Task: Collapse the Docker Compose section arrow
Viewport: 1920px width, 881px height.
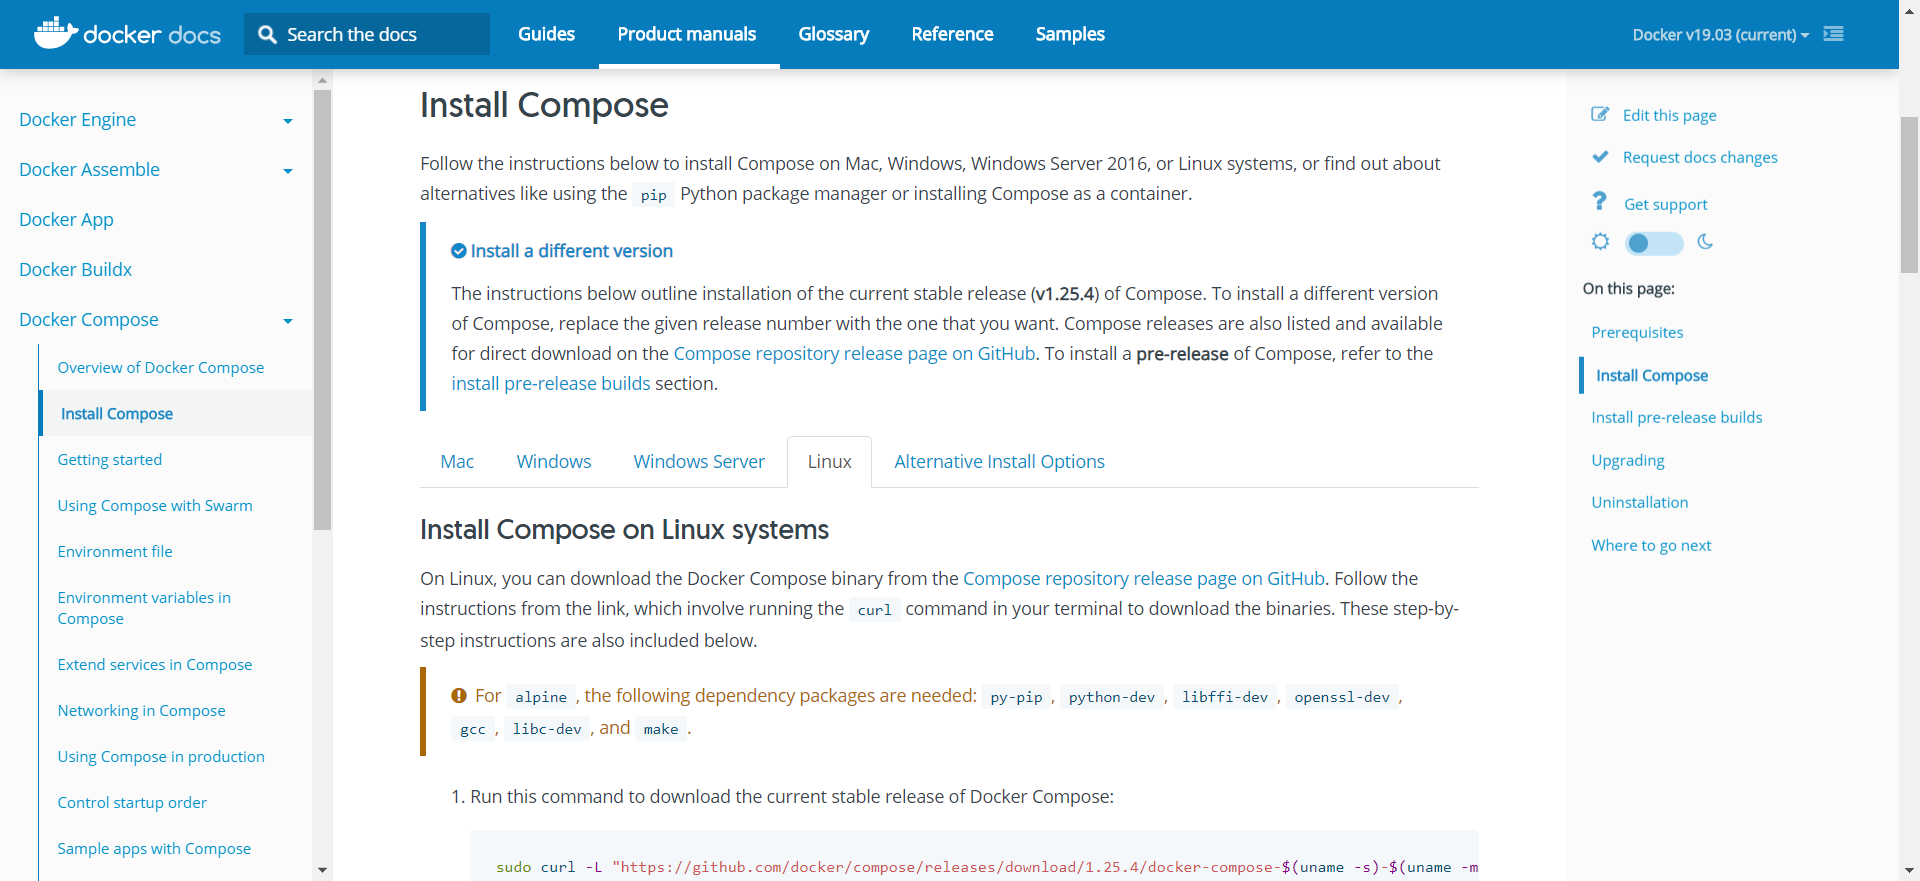Action: tap(288, 321)
